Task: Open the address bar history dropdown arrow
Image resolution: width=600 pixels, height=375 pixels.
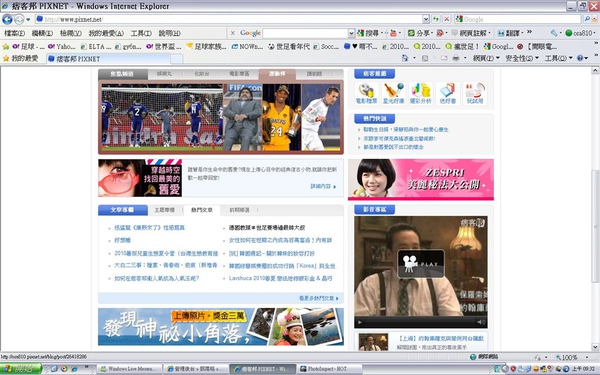Action: (x=426, y=19)
